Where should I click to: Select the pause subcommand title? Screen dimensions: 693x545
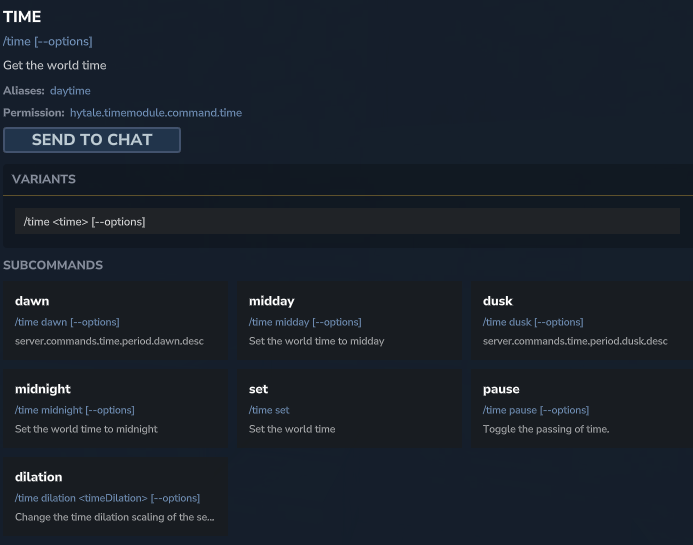[x=501, y=389]
